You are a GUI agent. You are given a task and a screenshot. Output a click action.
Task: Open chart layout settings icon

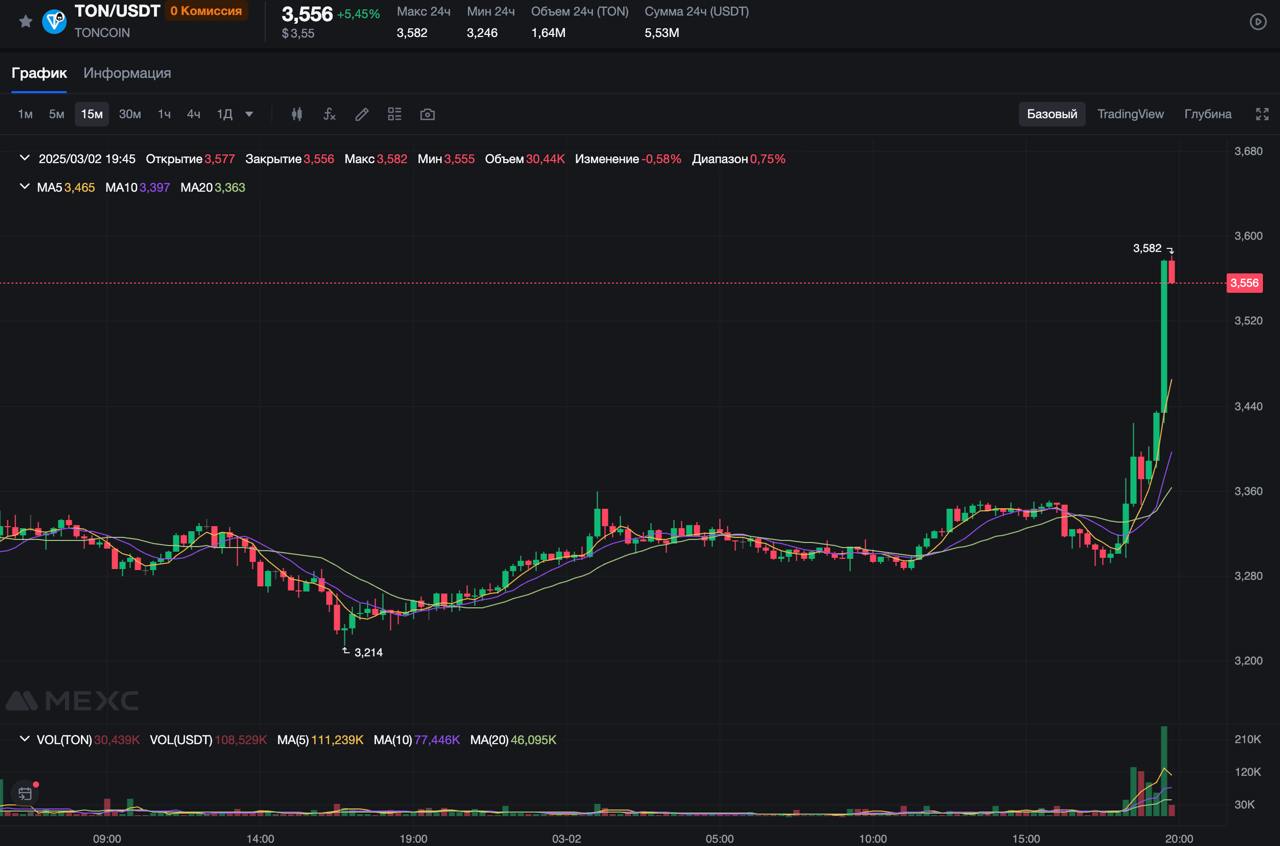[x=394, y=114]
